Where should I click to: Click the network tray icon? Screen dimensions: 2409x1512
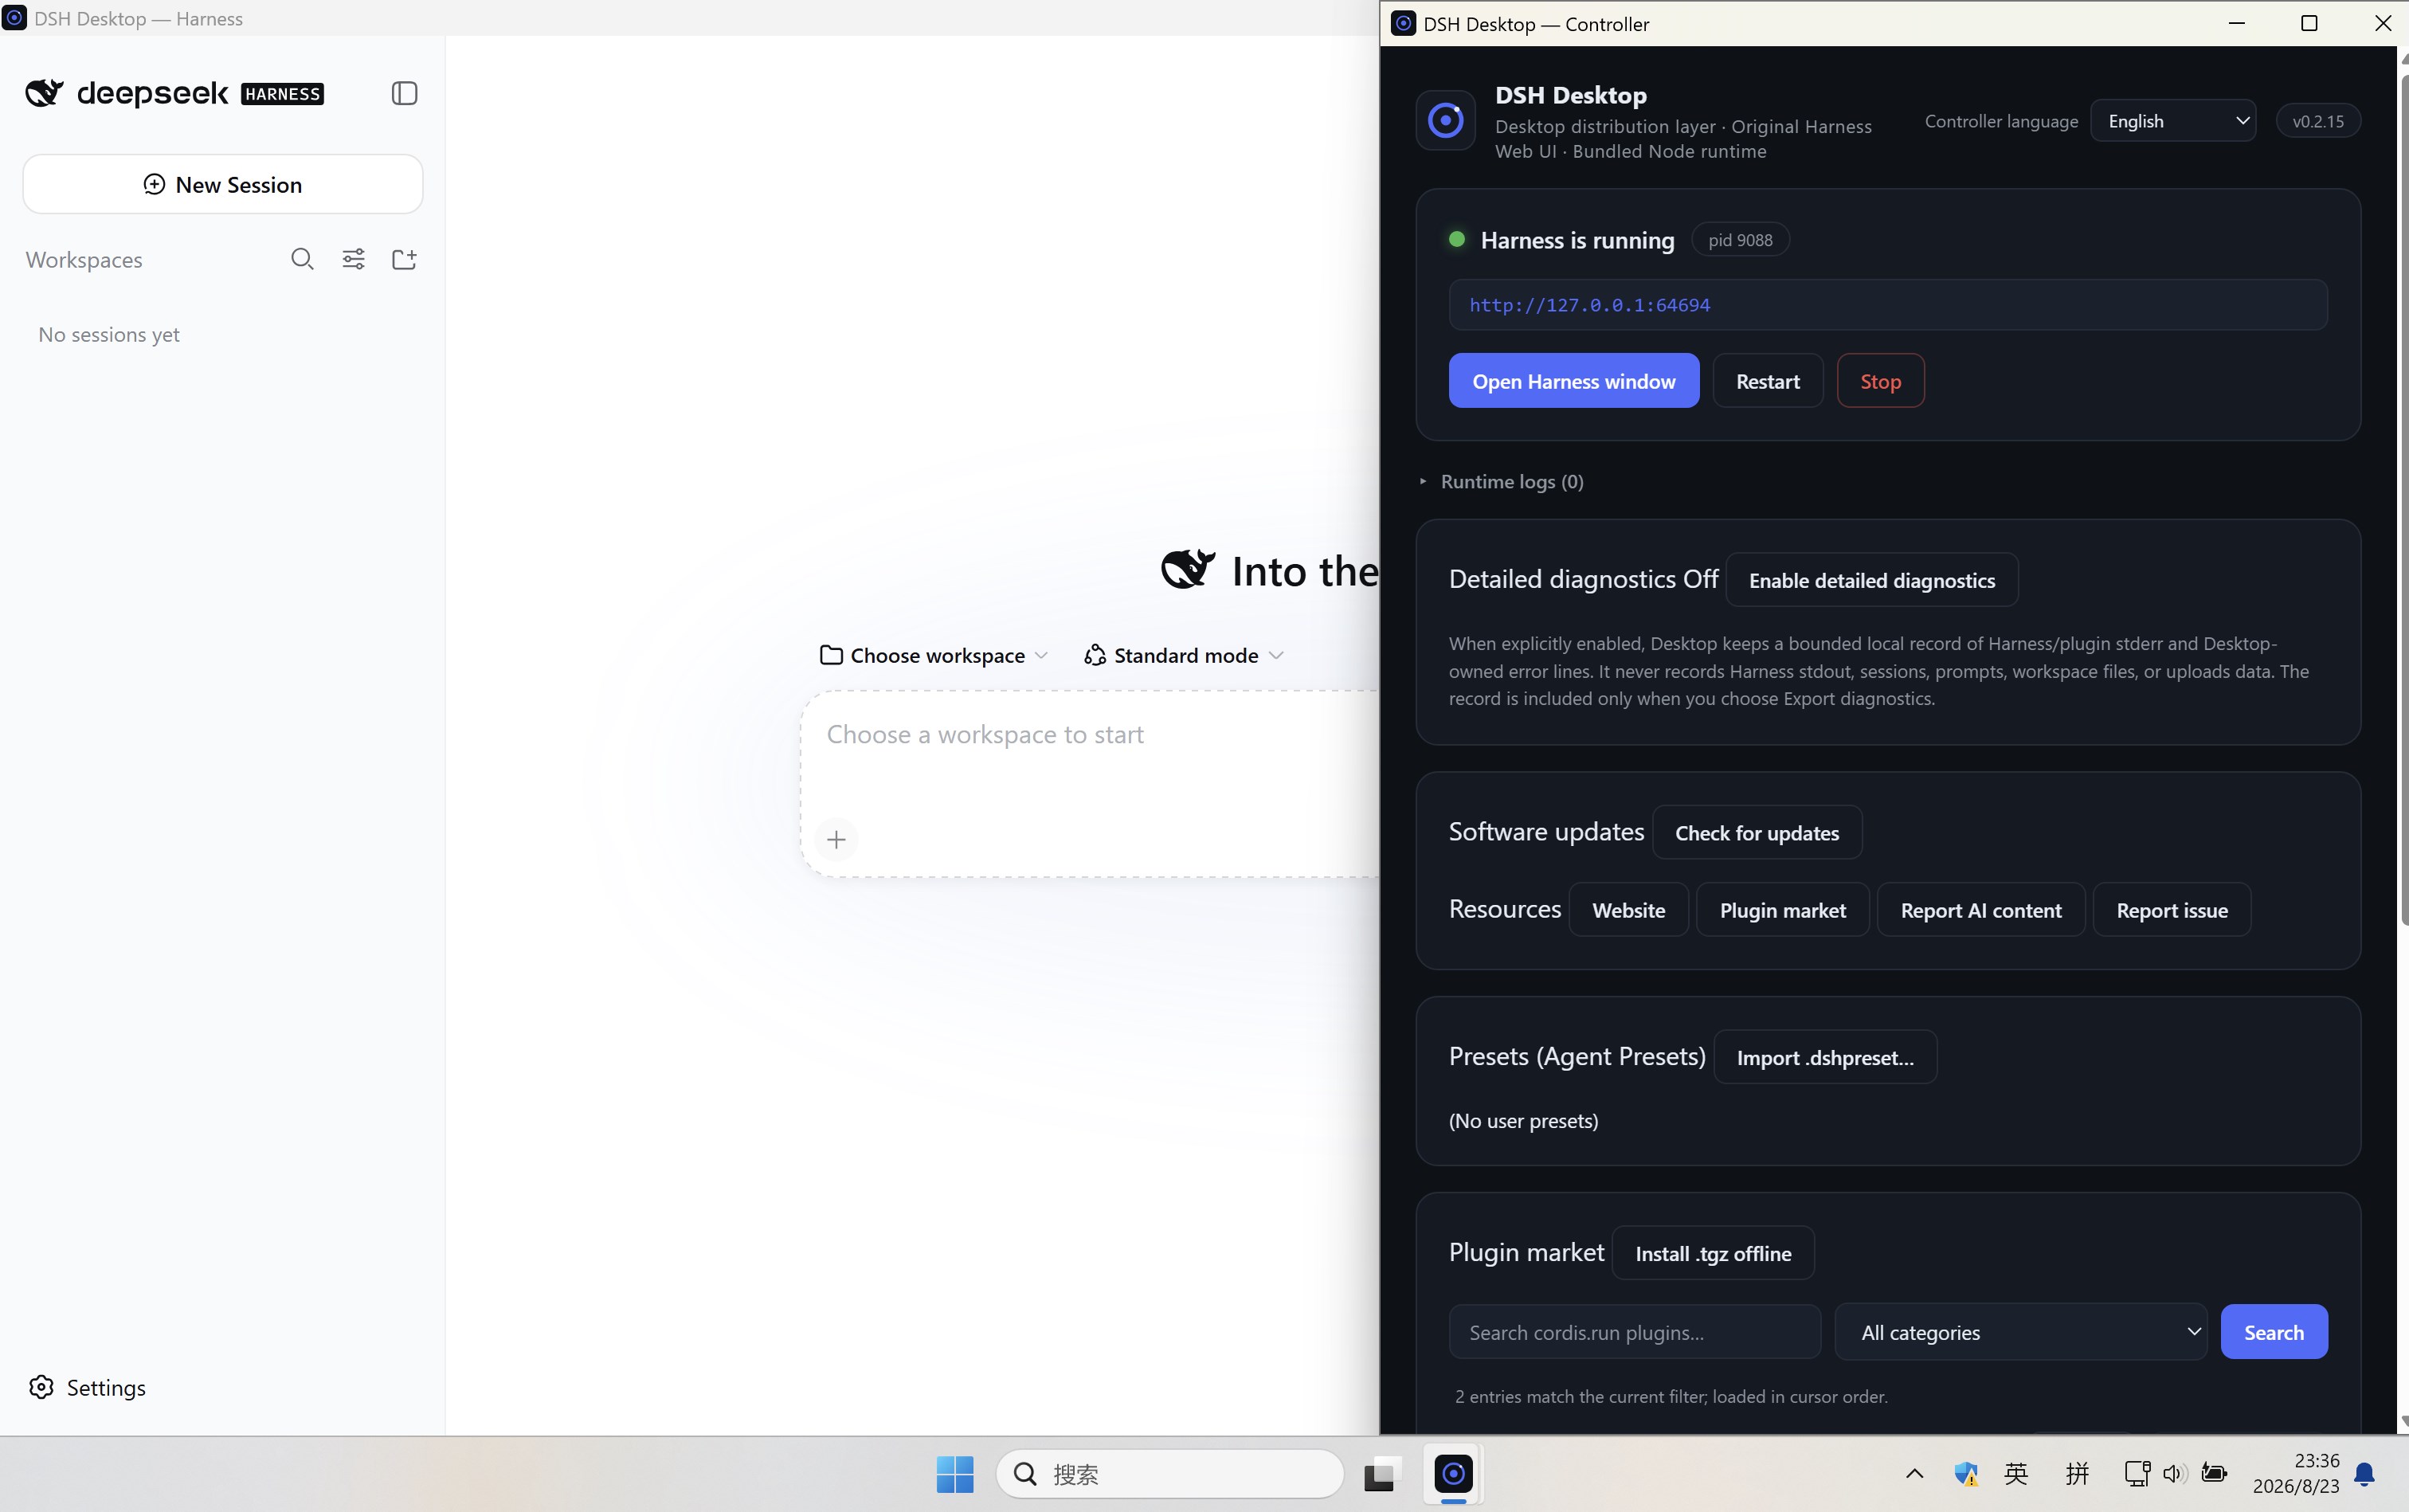point(2137,1473)
